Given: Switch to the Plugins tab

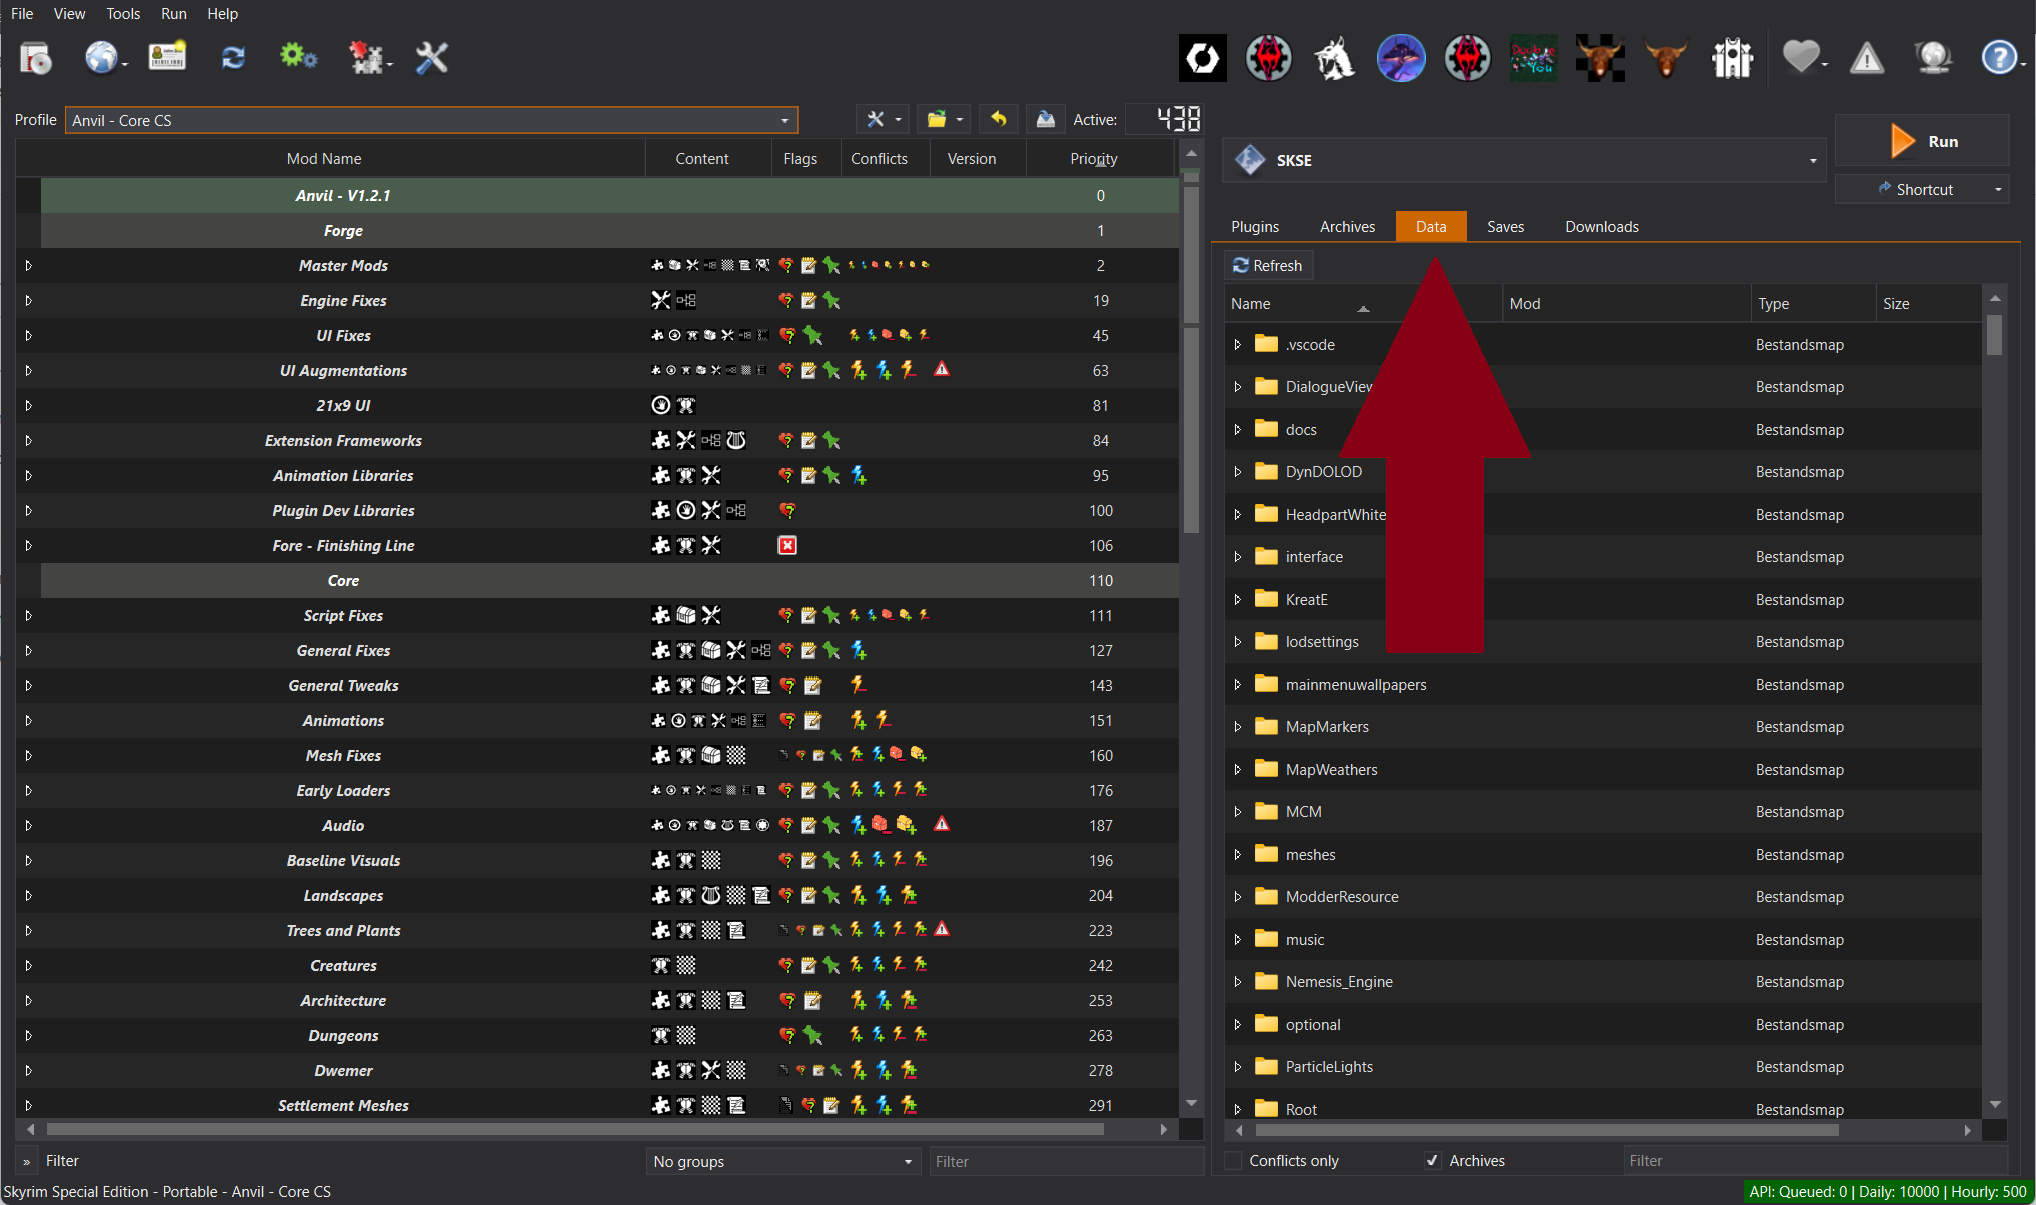Looking at the screenshot, I should (1254, 227).
